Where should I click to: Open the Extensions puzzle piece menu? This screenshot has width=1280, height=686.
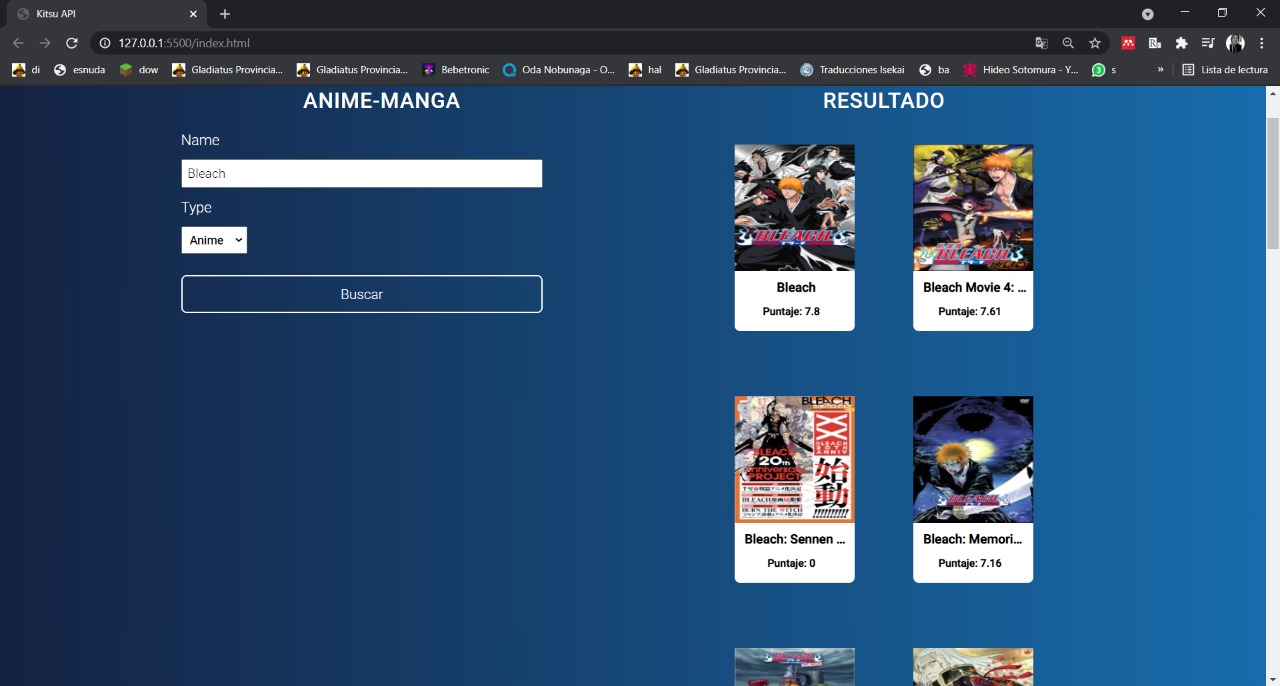pos(1181,43)
